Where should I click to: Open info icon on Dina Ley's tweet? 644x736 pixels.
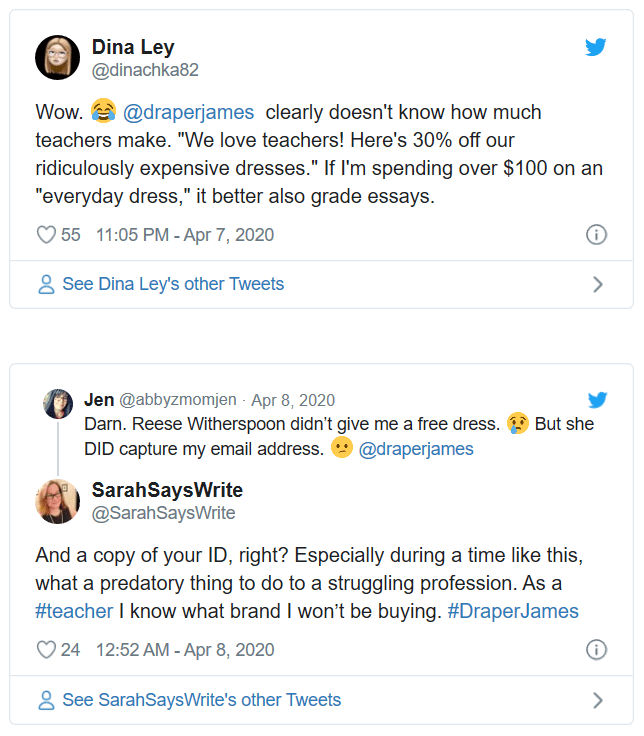(x=596, y=235)
